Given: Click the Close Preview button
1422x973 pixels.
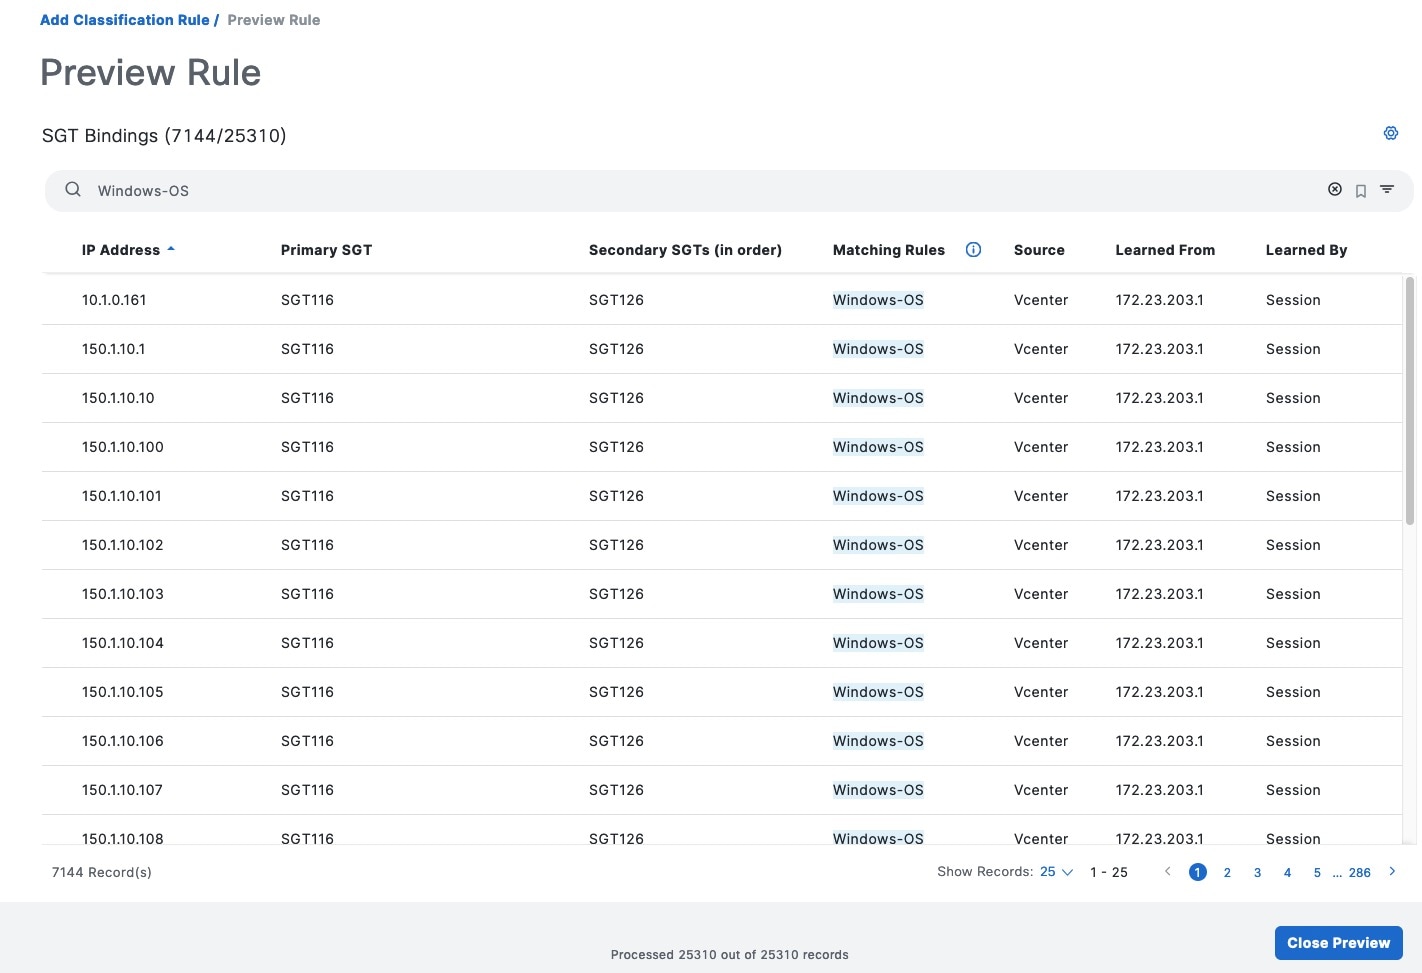Looking at the screenshot, I should [x=1338, y=943].
